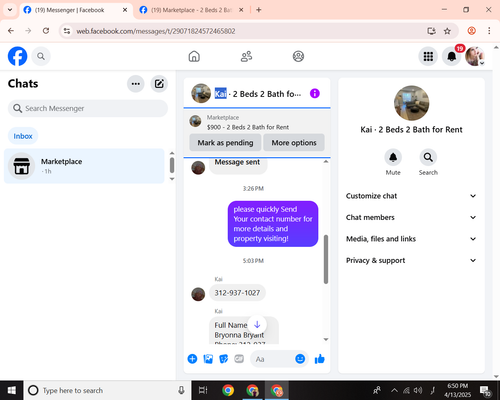Expand the Privacy & support section
Screen dimensions: 500x400
point(411,260)
